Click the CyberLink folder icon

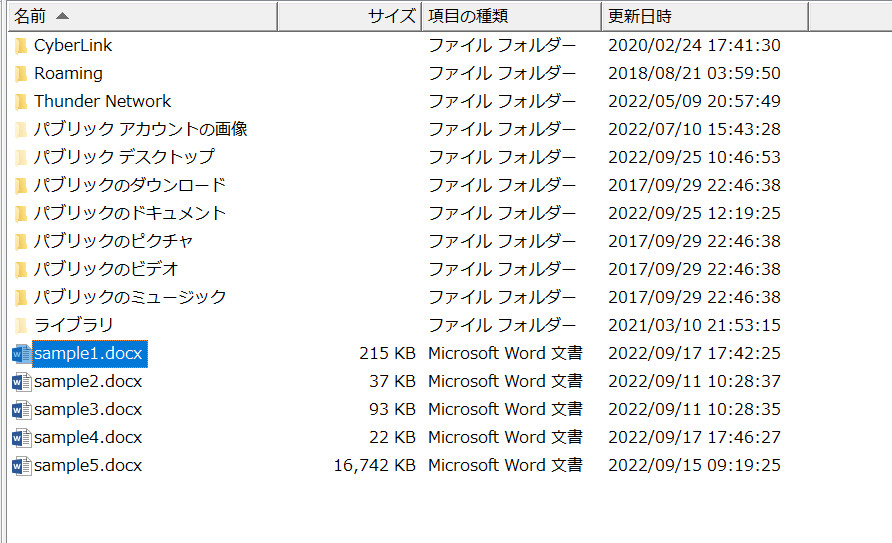click(x=21, y=46)
